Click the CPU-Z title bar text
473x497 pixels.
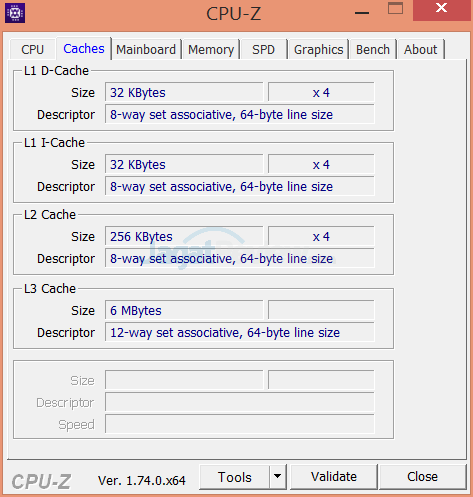233,14
